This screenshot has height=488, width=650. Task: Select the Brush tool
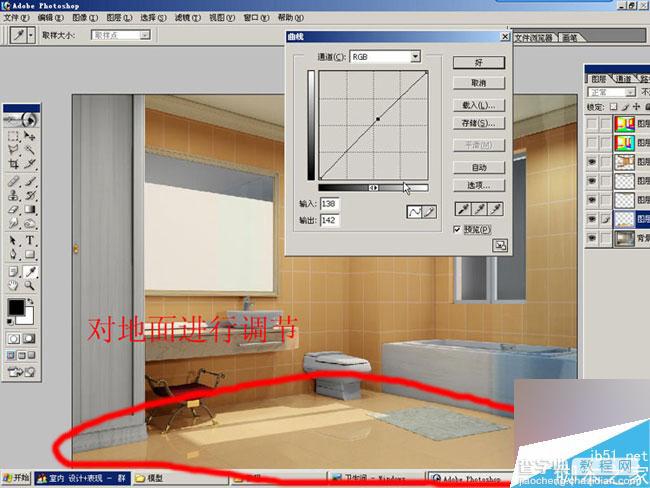pos(29,181)
